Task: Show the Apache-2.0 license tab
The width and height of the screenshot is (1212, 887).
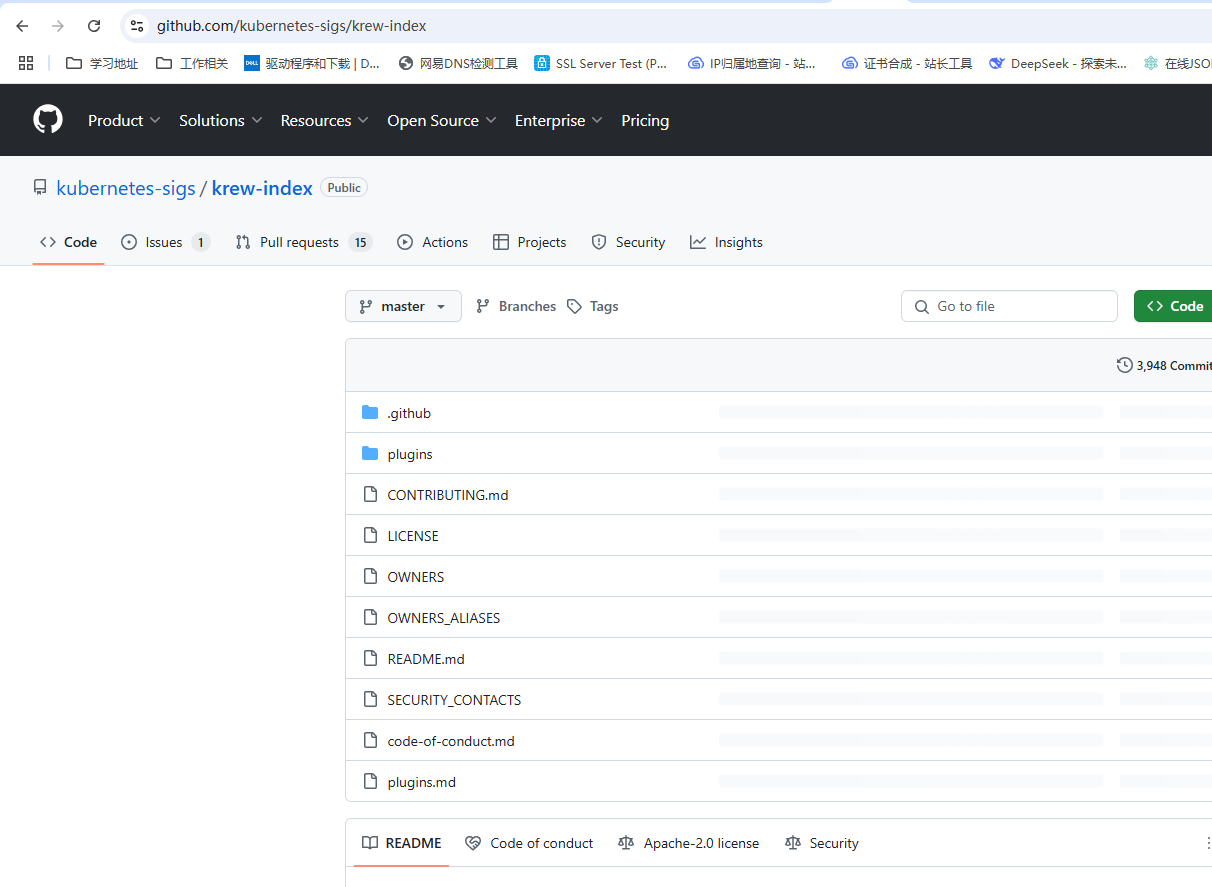Action: coord(688,843)
